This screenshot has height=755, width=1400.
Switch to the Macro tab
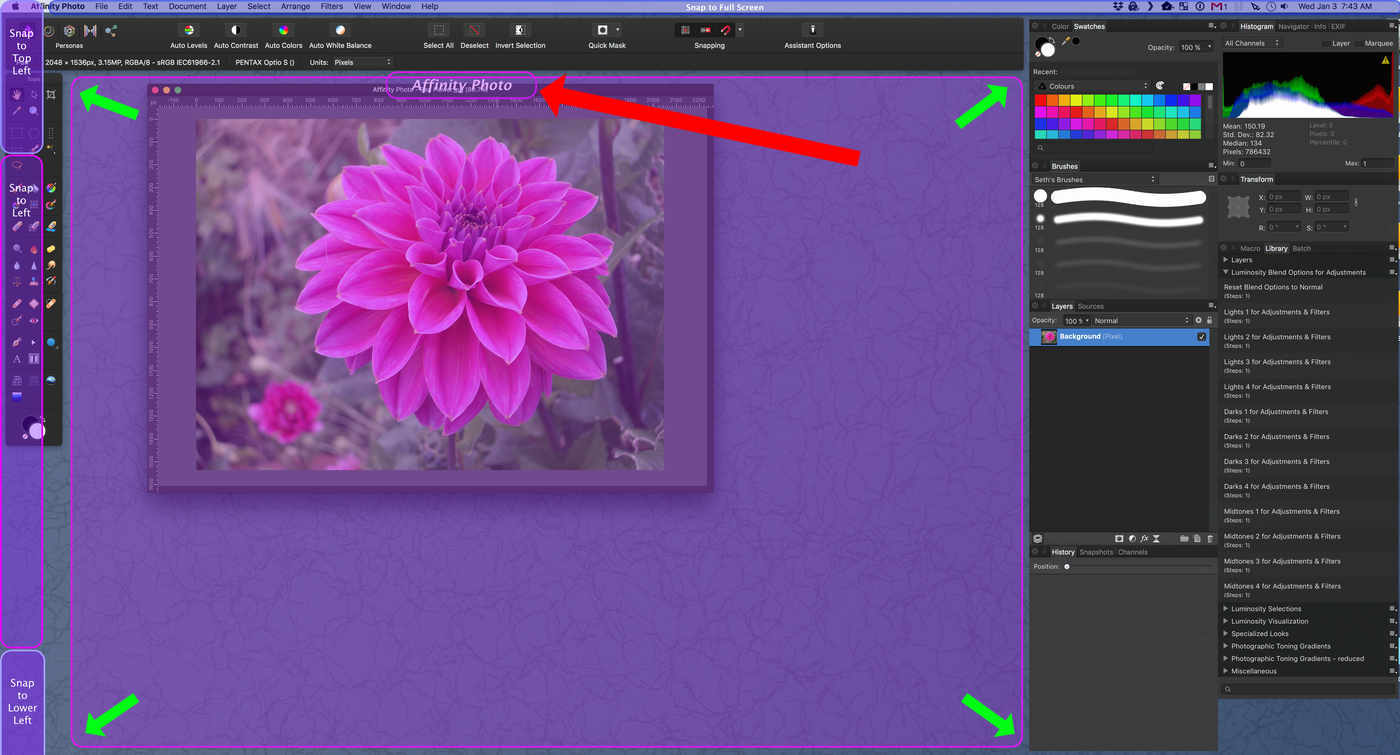(x=1250, y=248)
